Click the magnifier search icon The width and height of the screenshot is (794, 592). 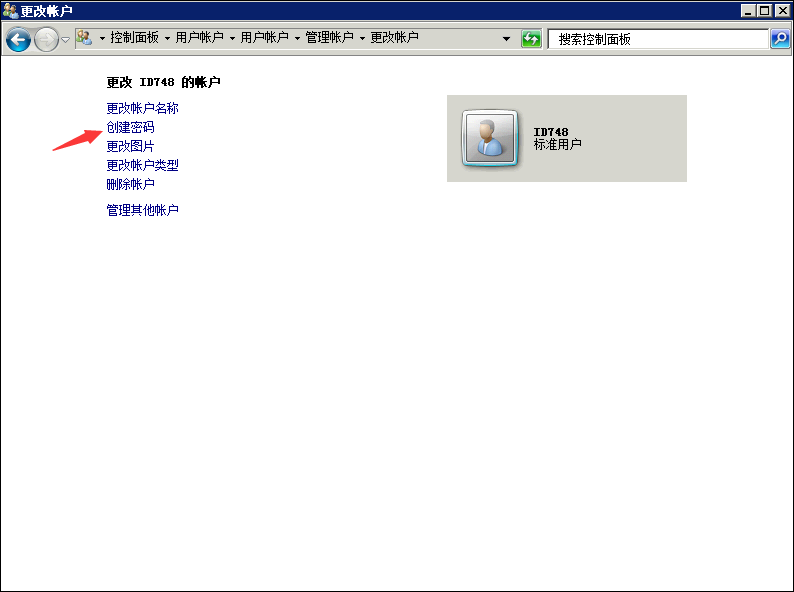click(780, 39)
